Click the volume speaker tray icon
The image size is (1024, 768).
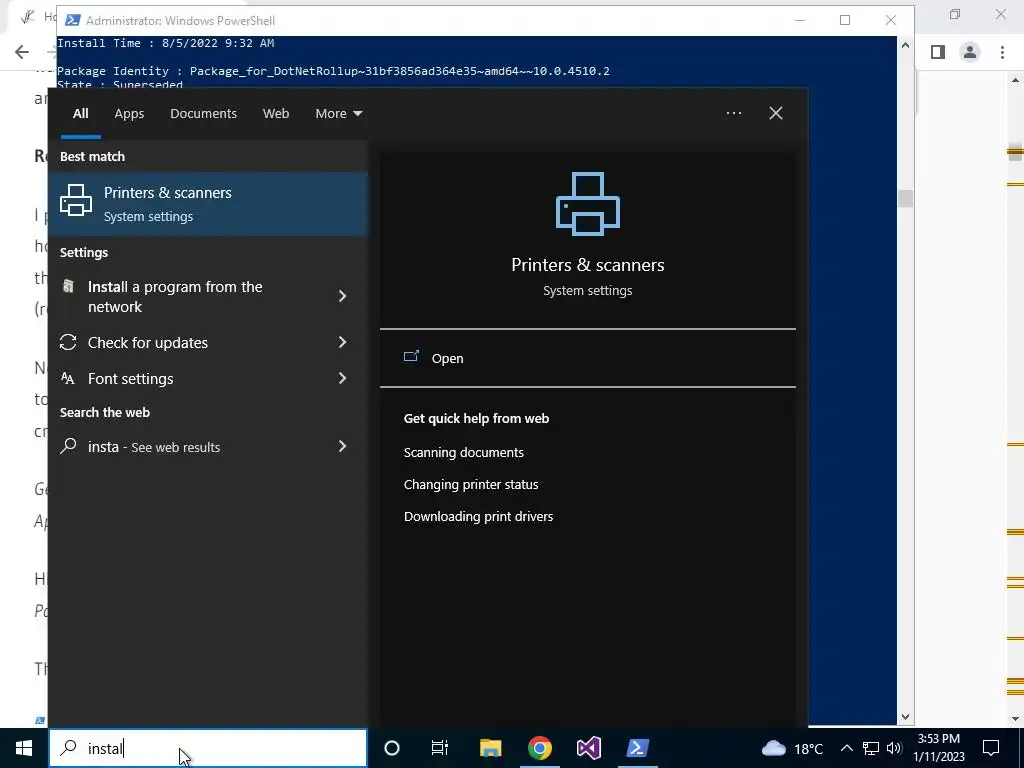tap(894, 748)
